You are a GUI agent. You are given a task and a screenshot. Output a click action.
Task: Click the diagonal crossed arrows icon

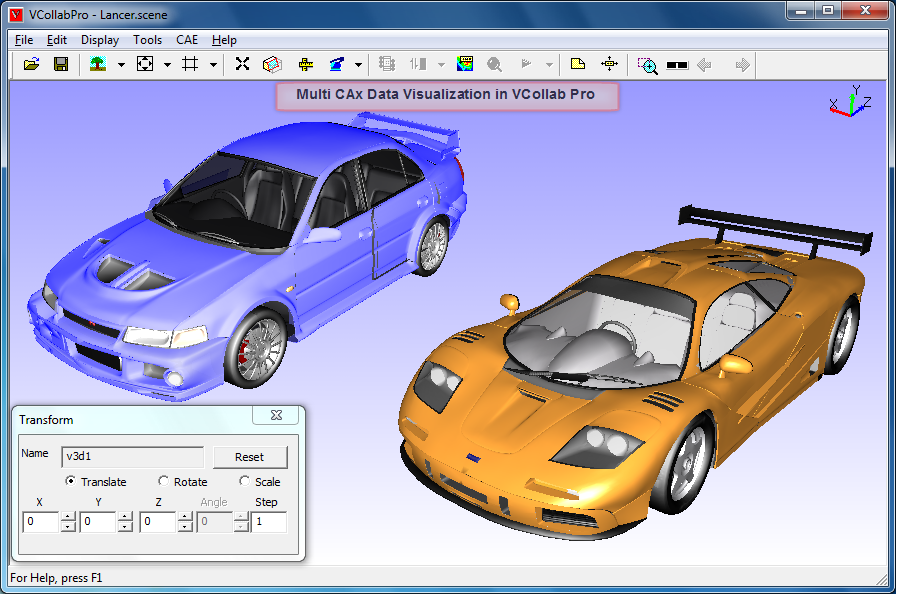242,64
